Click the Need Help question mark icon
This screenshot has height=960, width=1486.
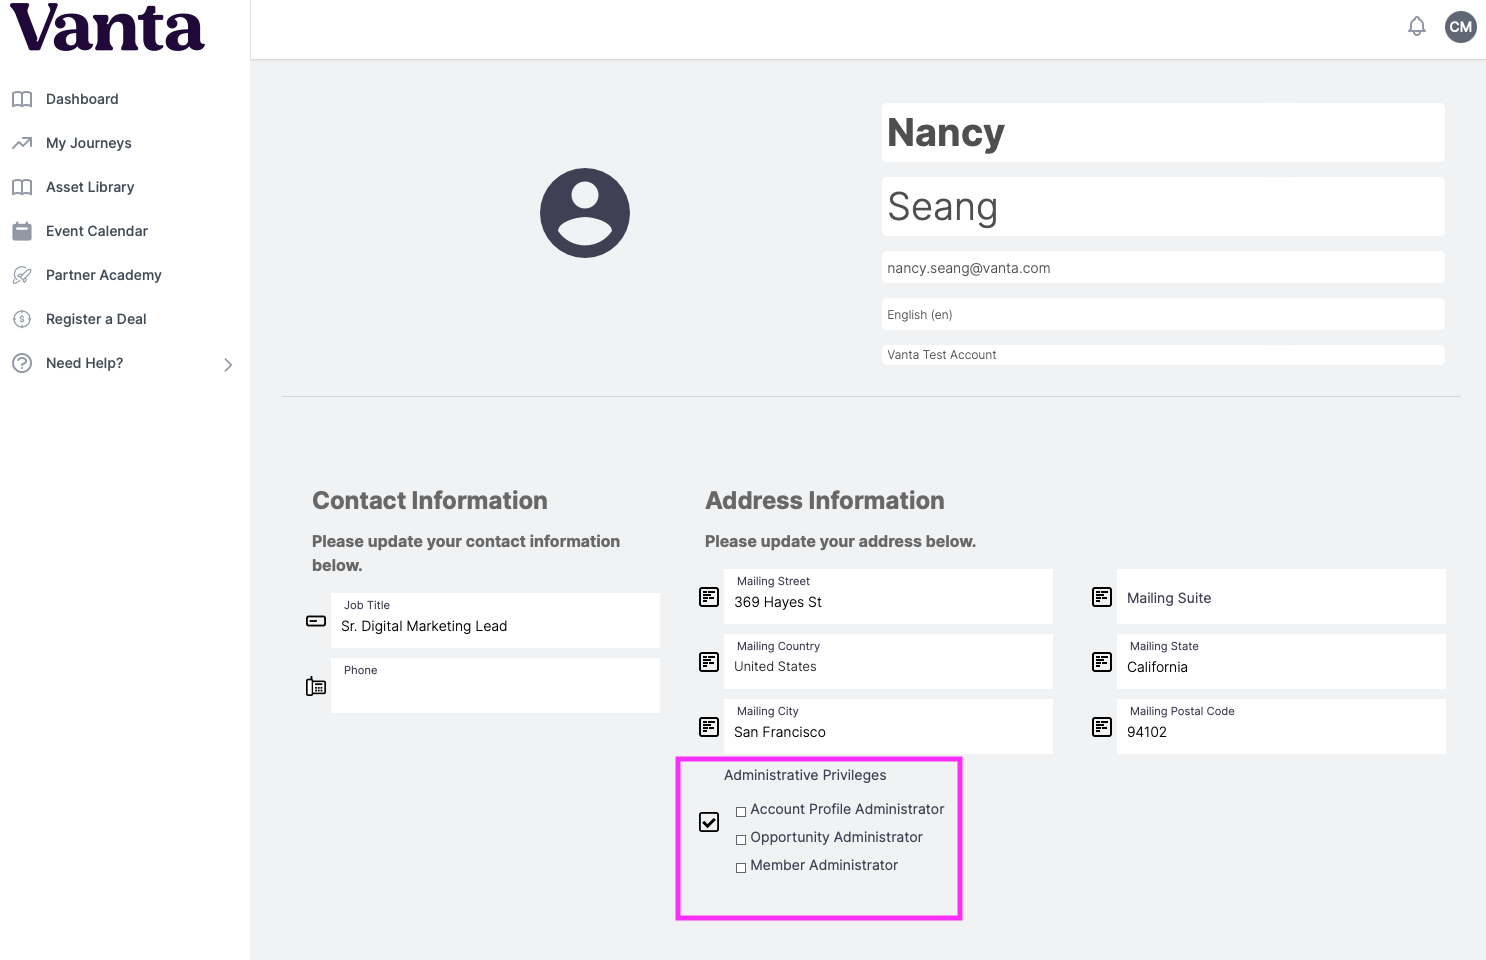click(22, 363)
